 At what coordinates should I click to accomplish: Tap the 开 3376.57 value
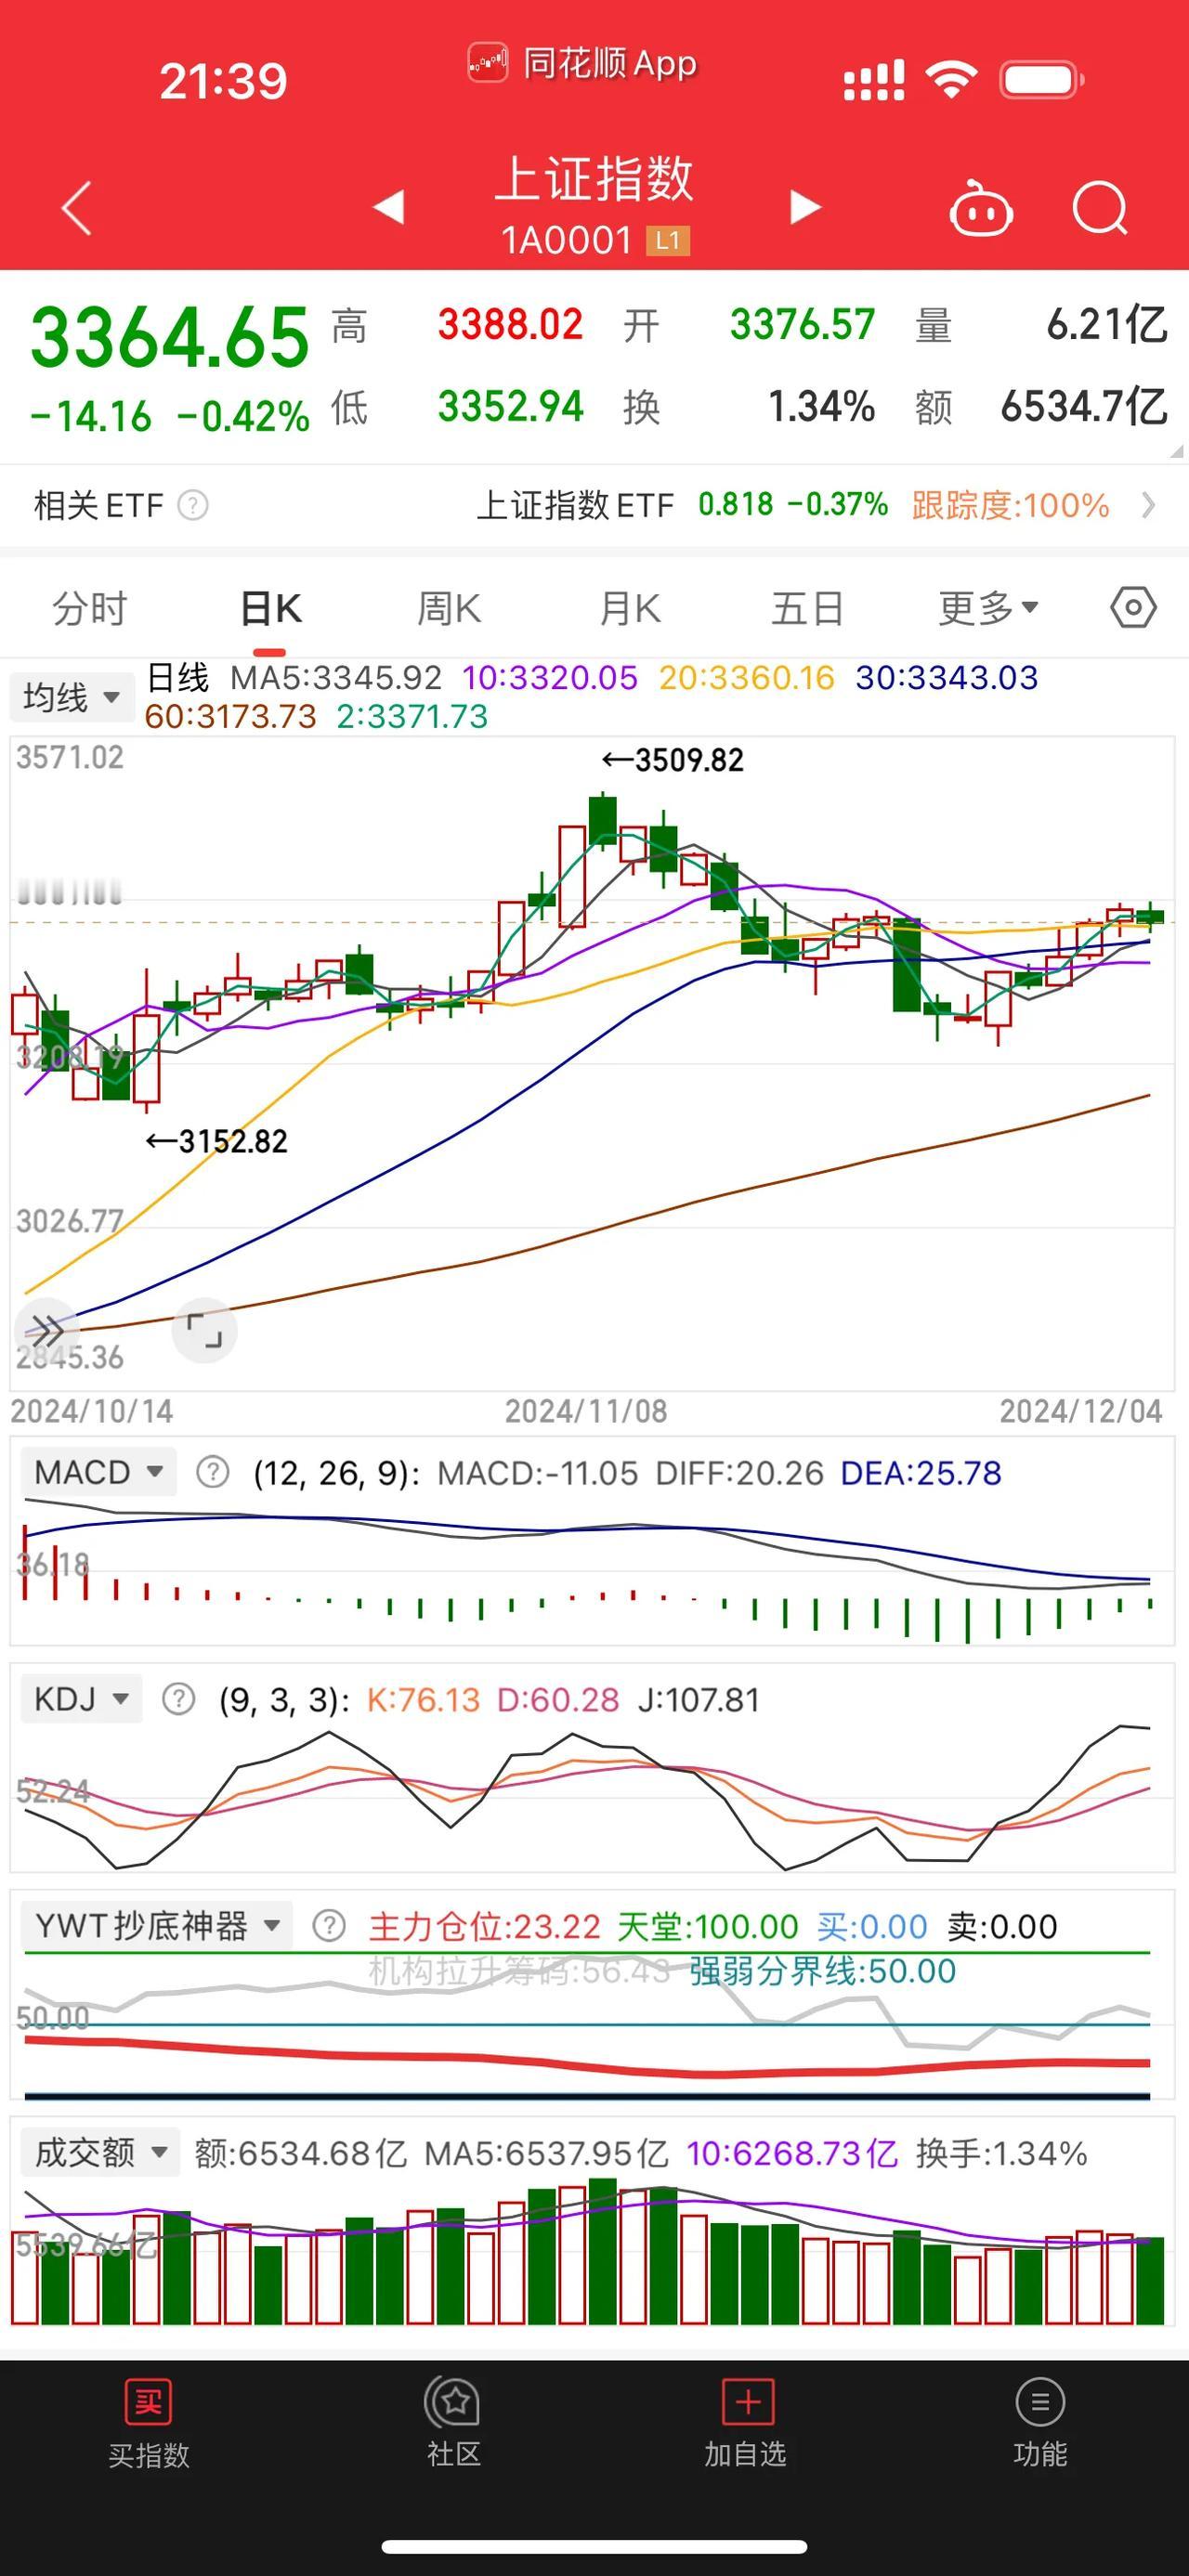click(802, 325)
